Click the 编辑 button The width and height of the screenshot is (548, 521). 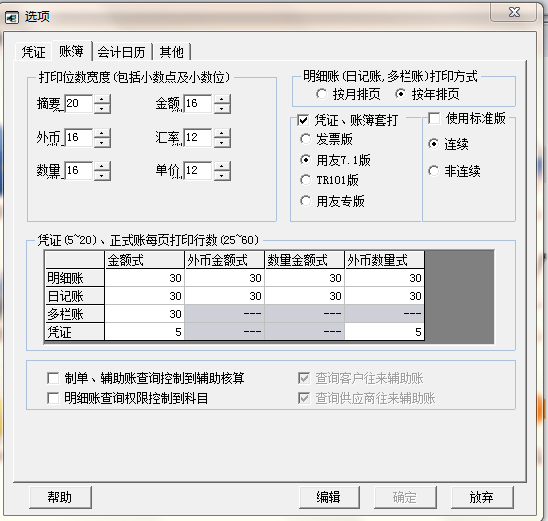(329, 497)
